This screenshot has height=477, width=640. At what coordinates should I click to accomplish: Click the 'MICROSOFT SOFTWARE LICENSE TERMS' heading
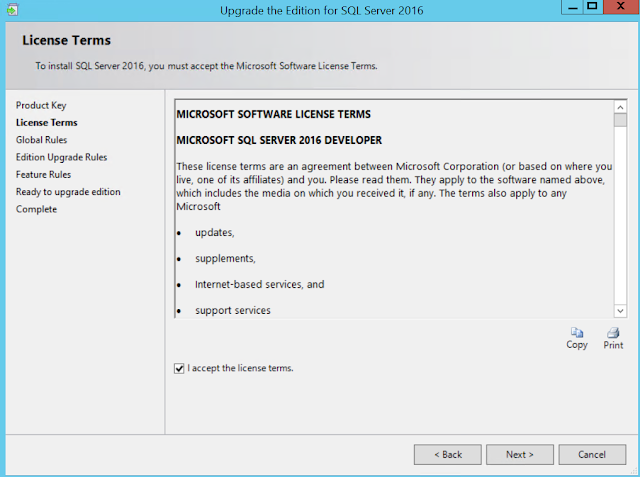pyautogui.click(x=273, y=114)
